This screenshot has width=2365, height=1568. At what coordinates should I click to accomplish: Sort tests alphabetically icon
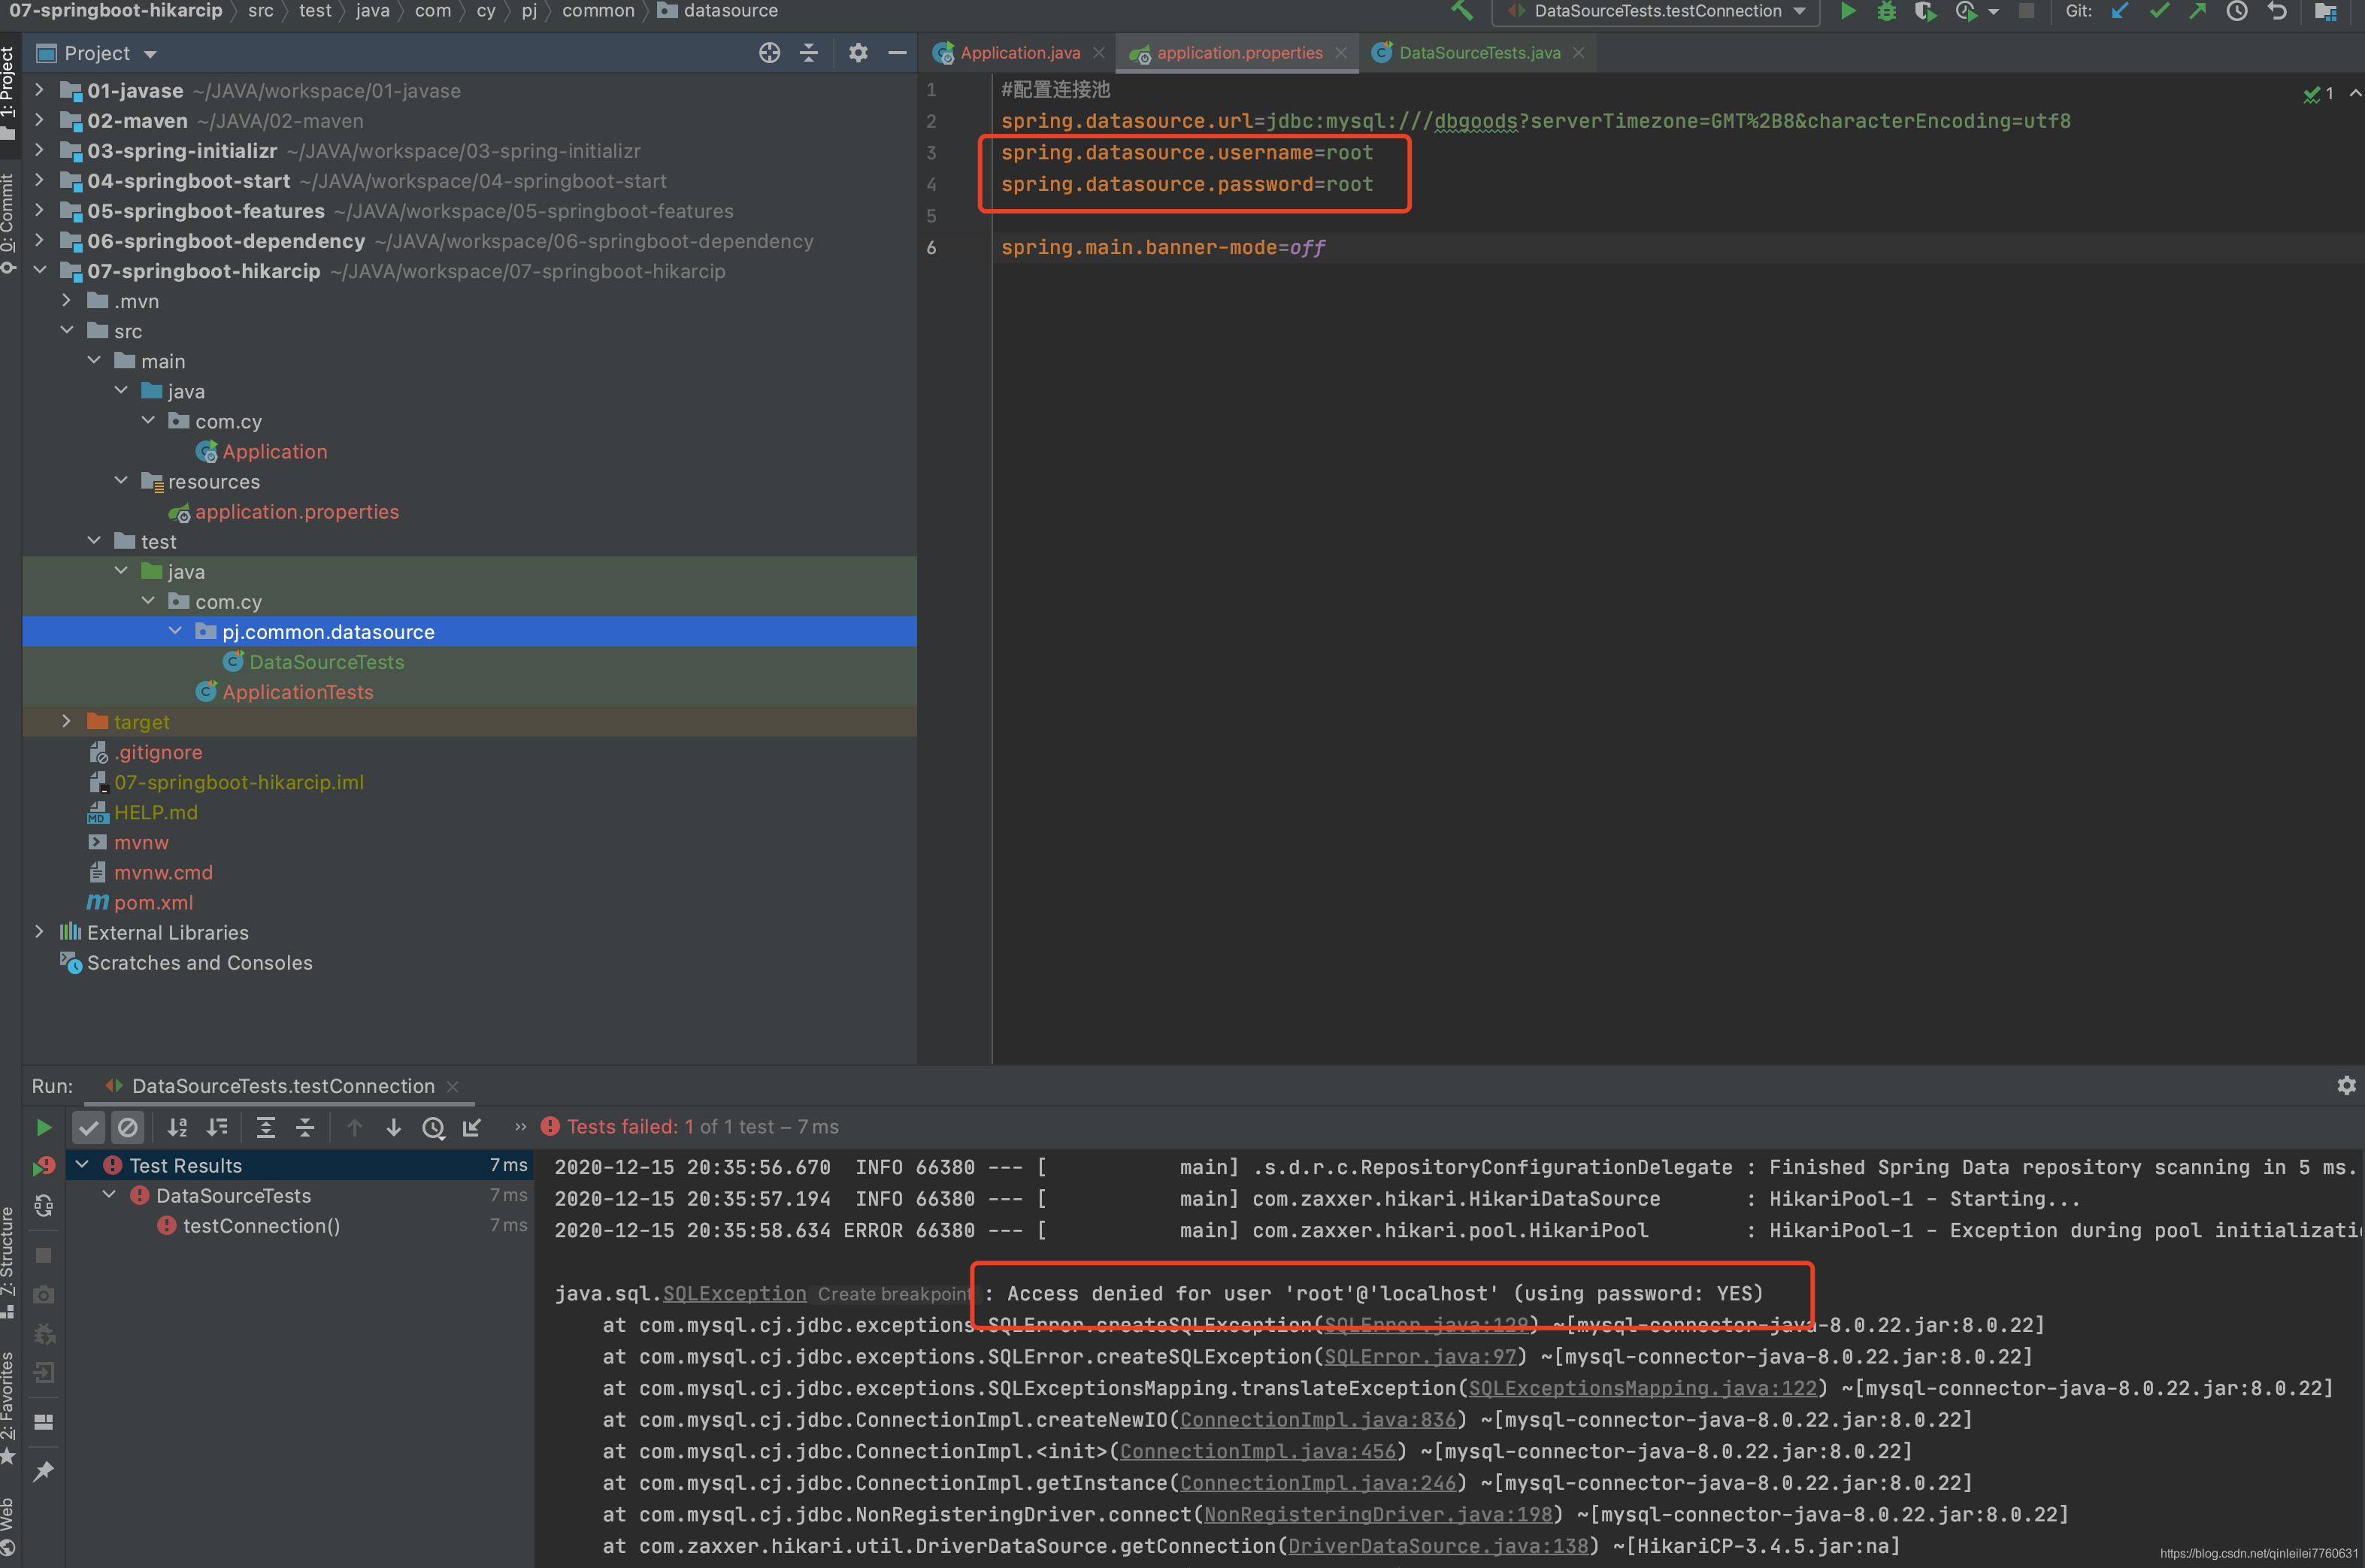[177, 1127]
